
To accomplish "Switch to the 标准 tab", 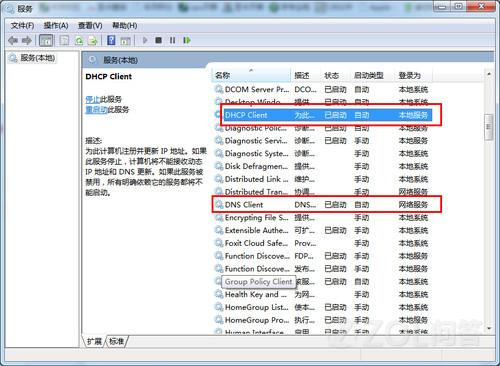I will pos(116,341).
